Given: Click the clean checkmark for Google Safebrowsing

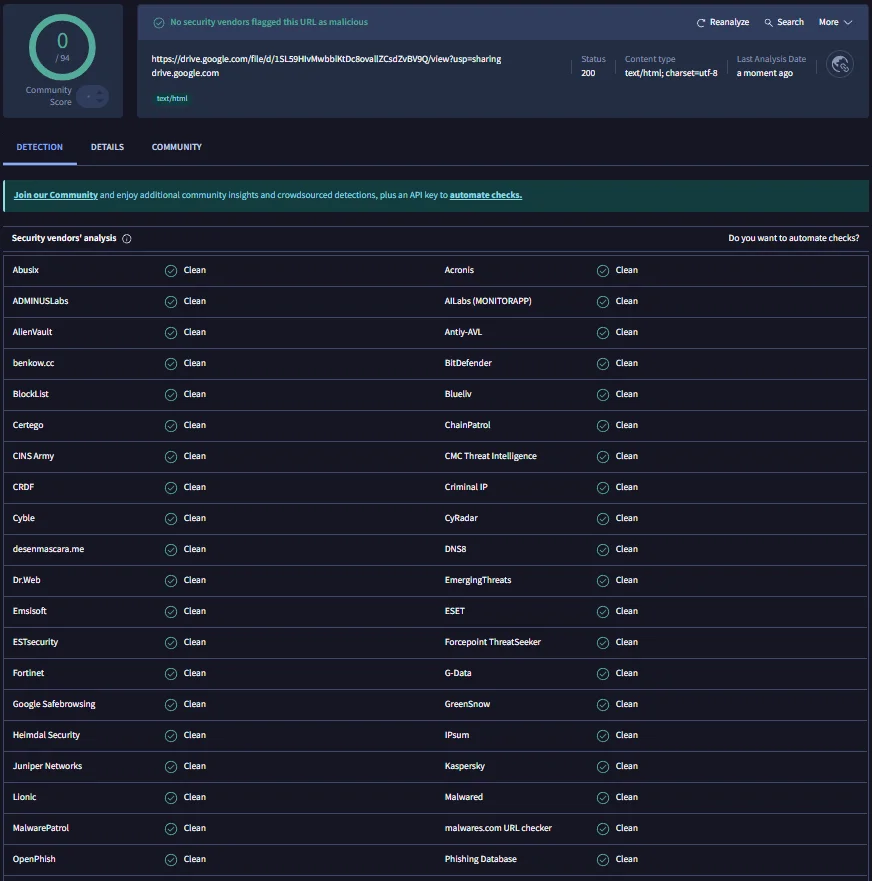Looking at the screenshot, I should 171,704.
